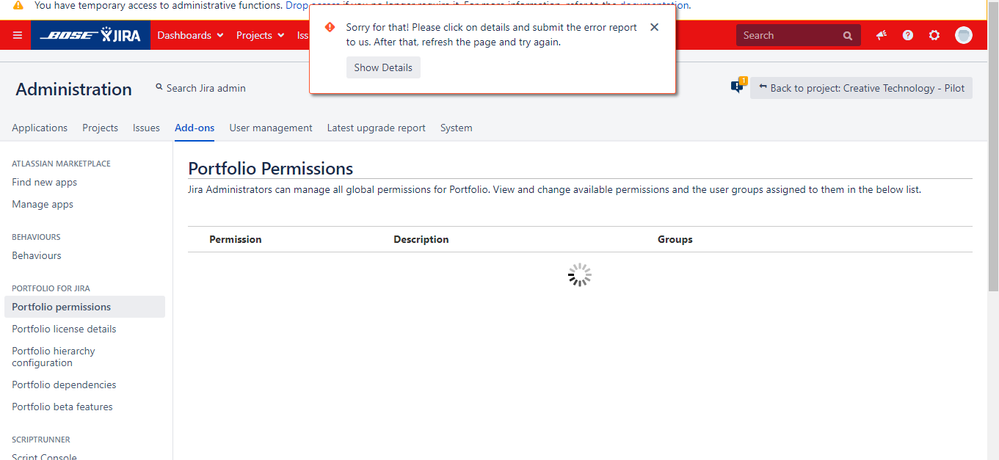Screen dimensions: 999x460
Task: Open Find new apps link
Action: click(45, 182)
